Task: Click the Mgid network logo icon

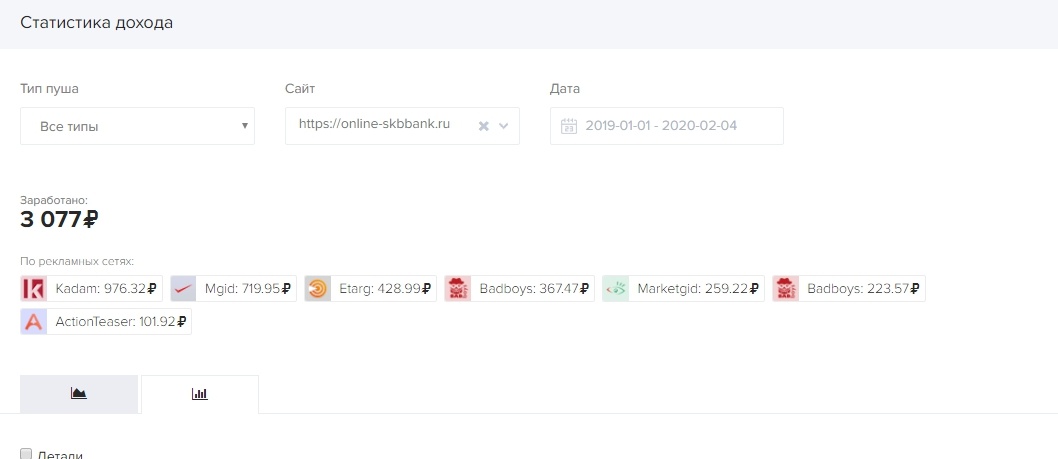Action: [183, 288]
